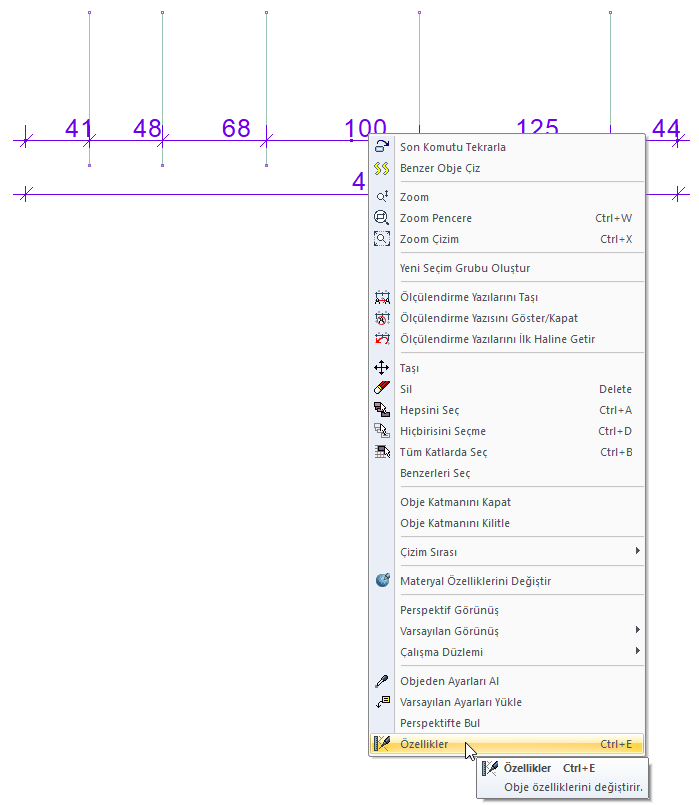
Task: Select Ölçülendirme Yazılarını İlk Haline Getir text
Action: (x=497, y=339)
